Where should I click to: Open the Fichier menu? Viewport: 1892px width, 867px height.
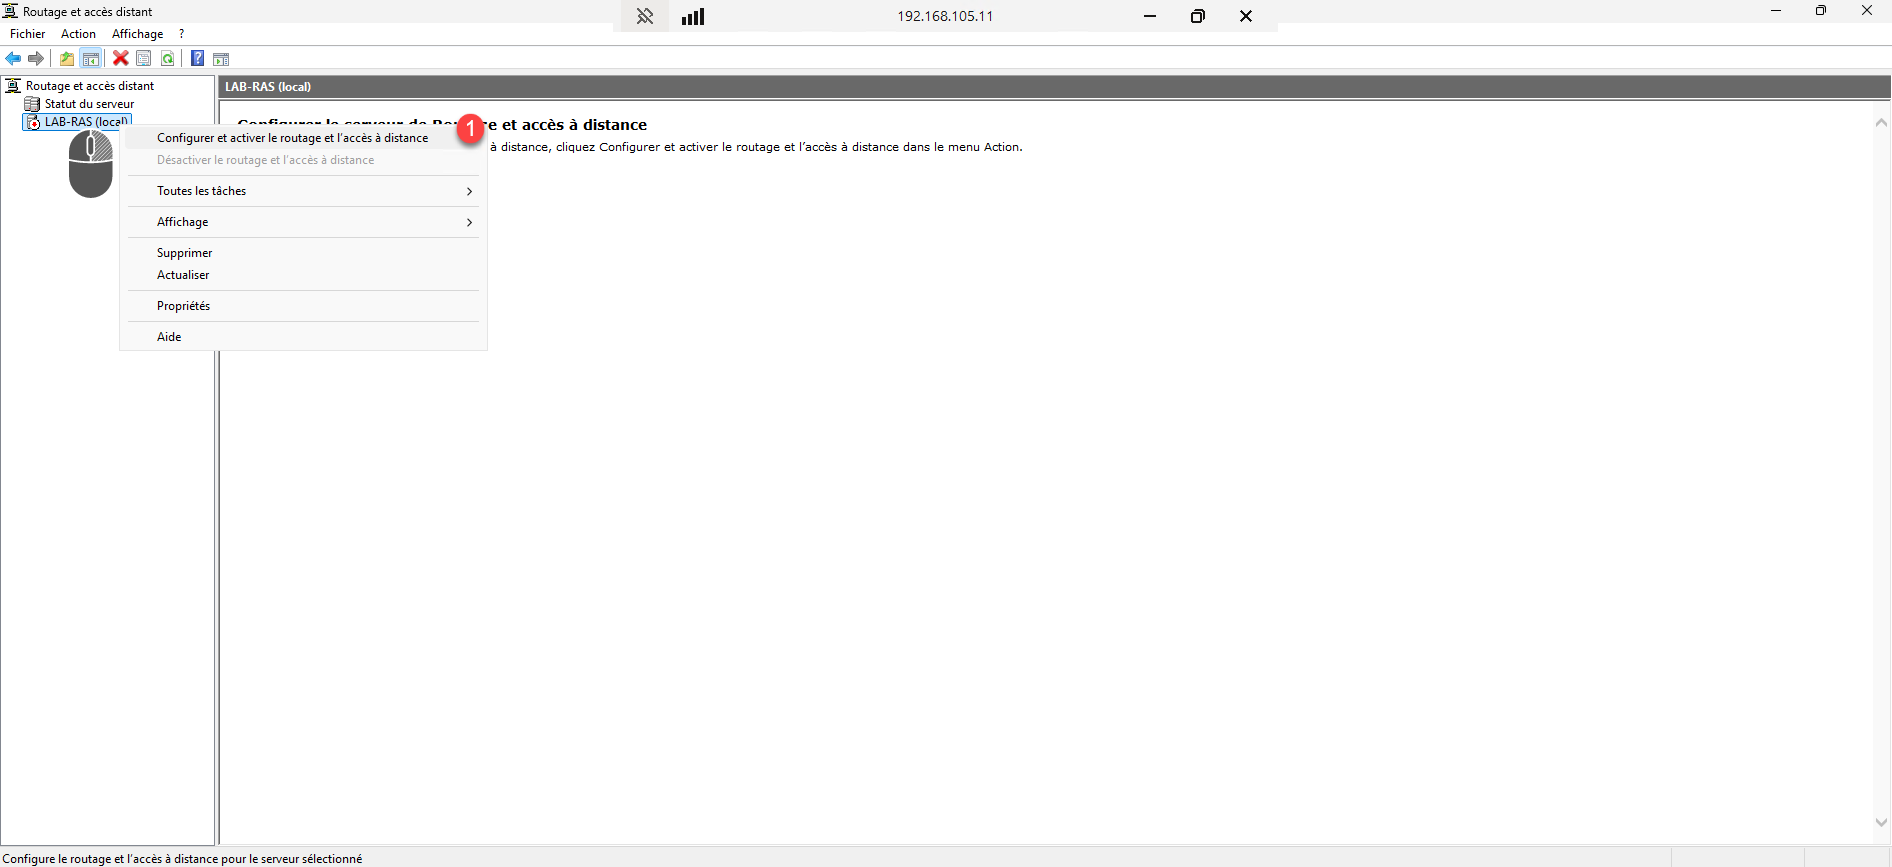pyautogui.click(x=28, y=34)
